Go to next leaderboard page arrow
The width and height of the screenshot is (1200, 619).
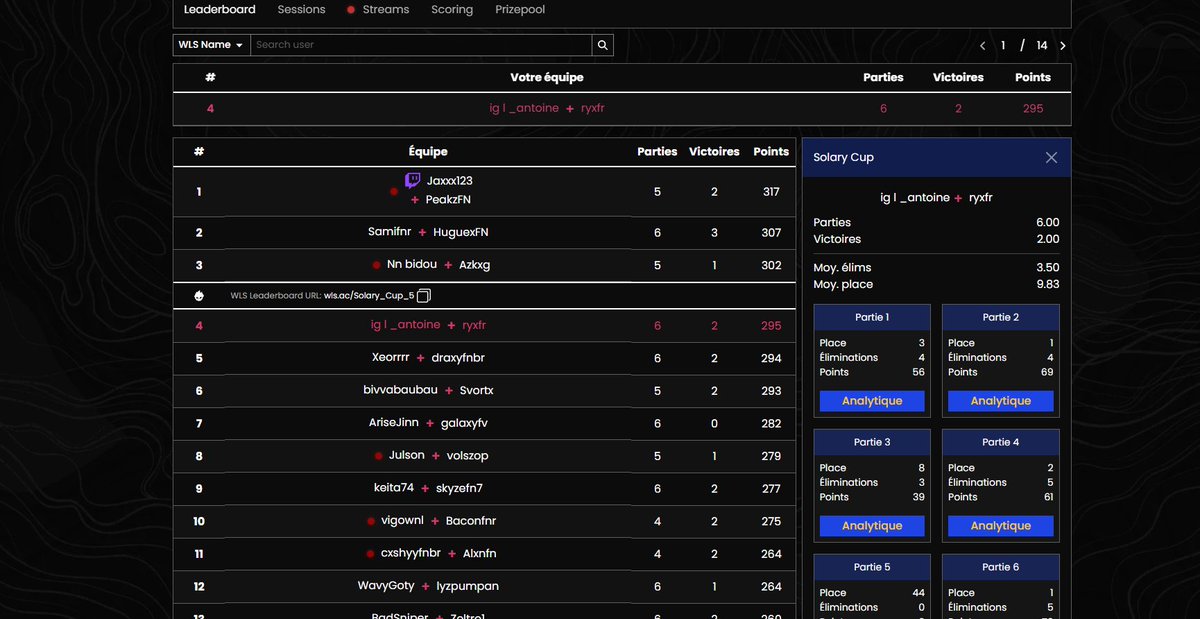[1062, 46]
